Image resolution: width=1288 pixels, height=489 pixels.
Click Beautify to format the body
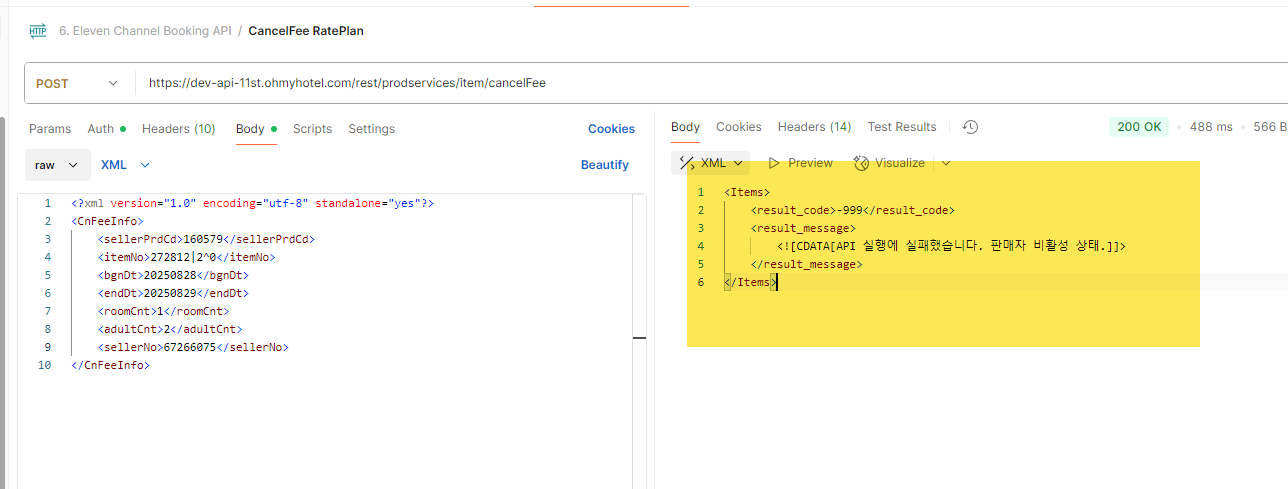coord(604,165)
